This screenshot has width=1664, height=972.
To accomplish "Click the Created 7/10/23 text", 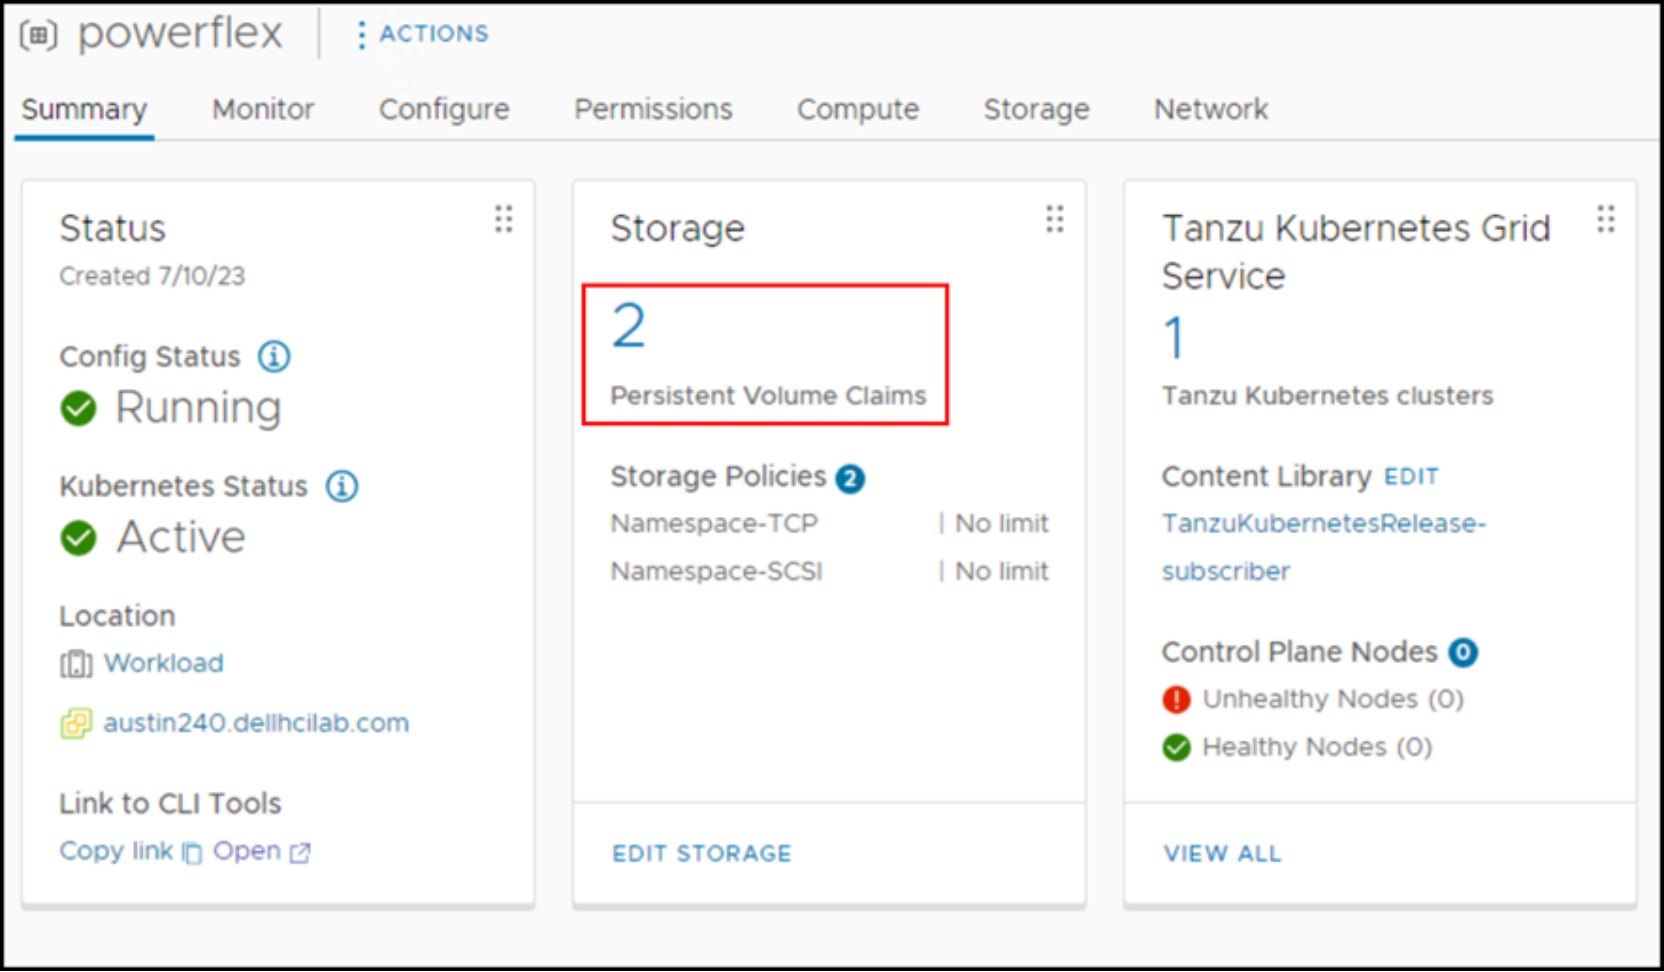I will tap(152, 276).
